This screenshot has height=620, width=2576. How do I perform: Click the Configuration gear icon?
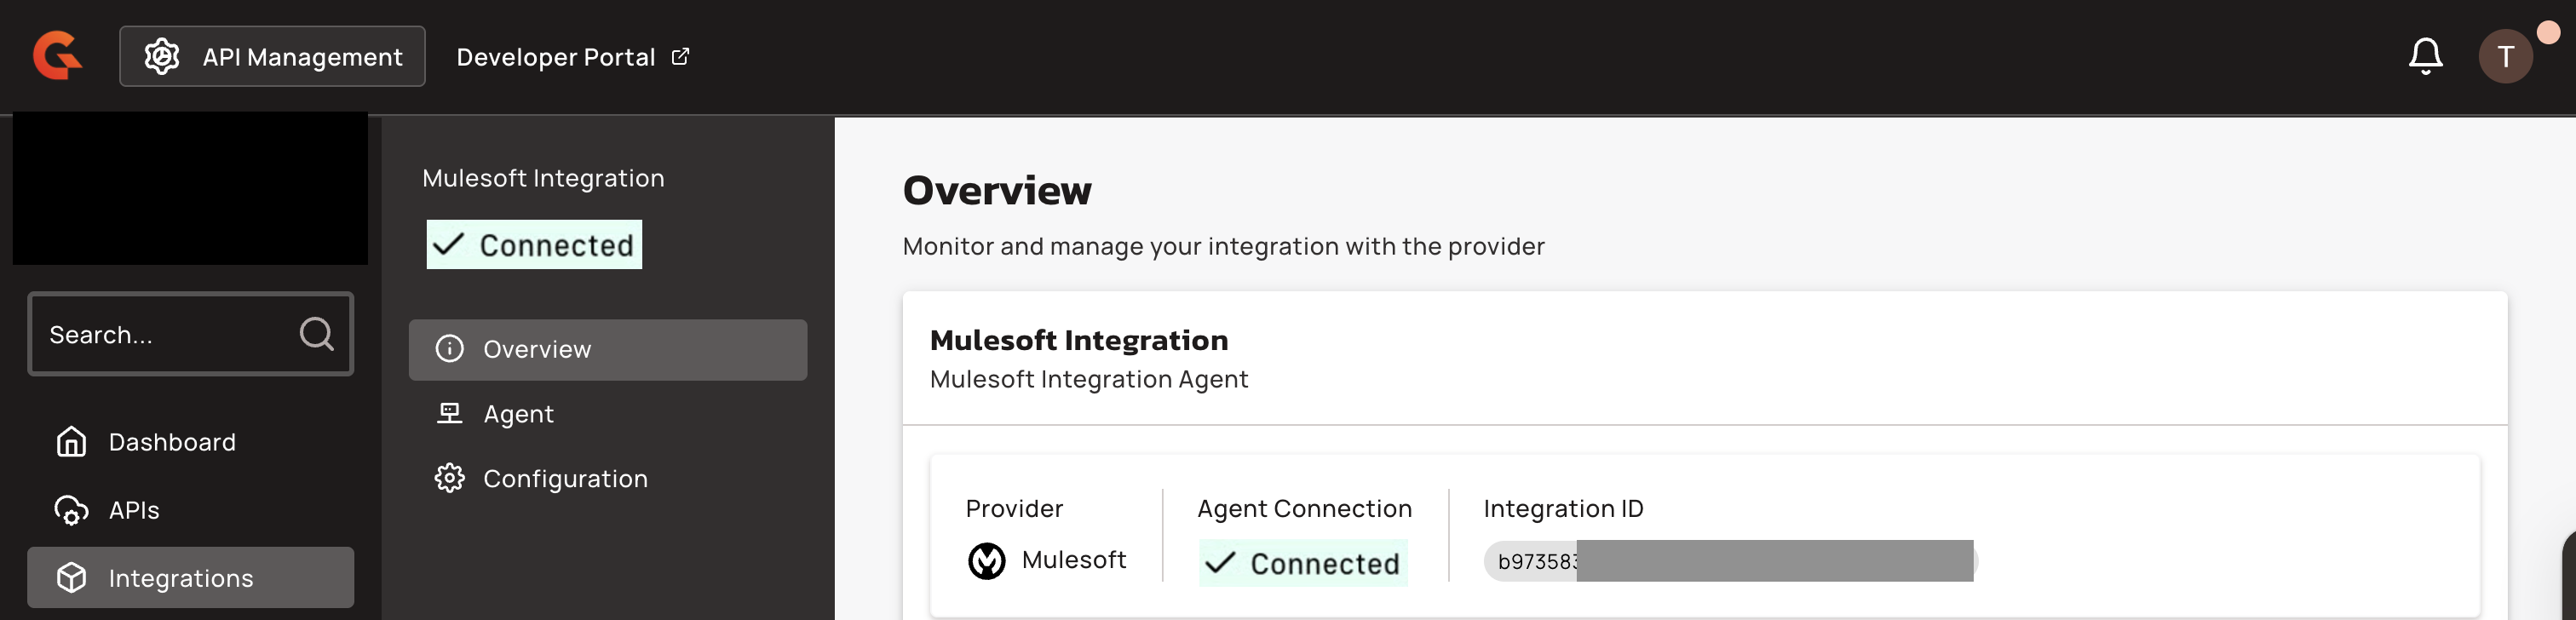pos(449,478)
